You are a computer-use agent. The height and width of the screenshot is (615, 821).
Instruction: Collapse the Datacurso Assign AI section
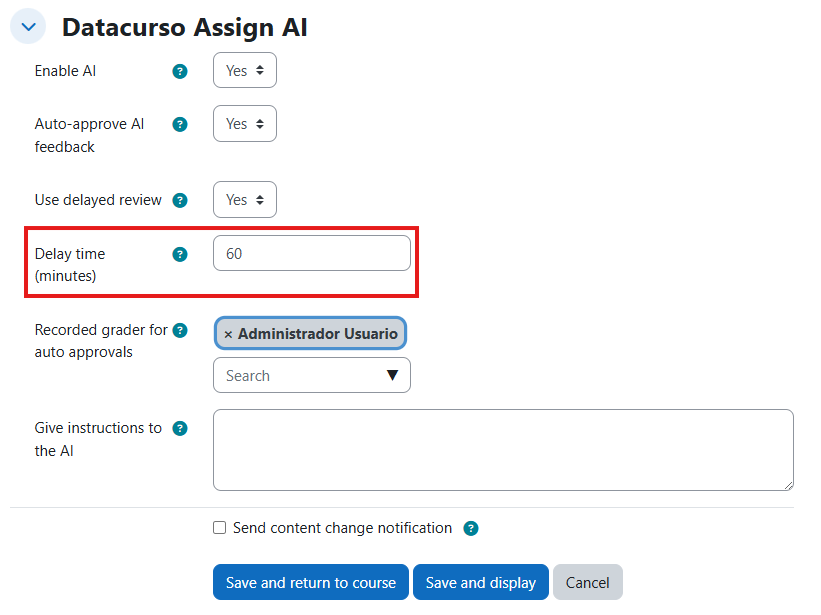(28, 27)
